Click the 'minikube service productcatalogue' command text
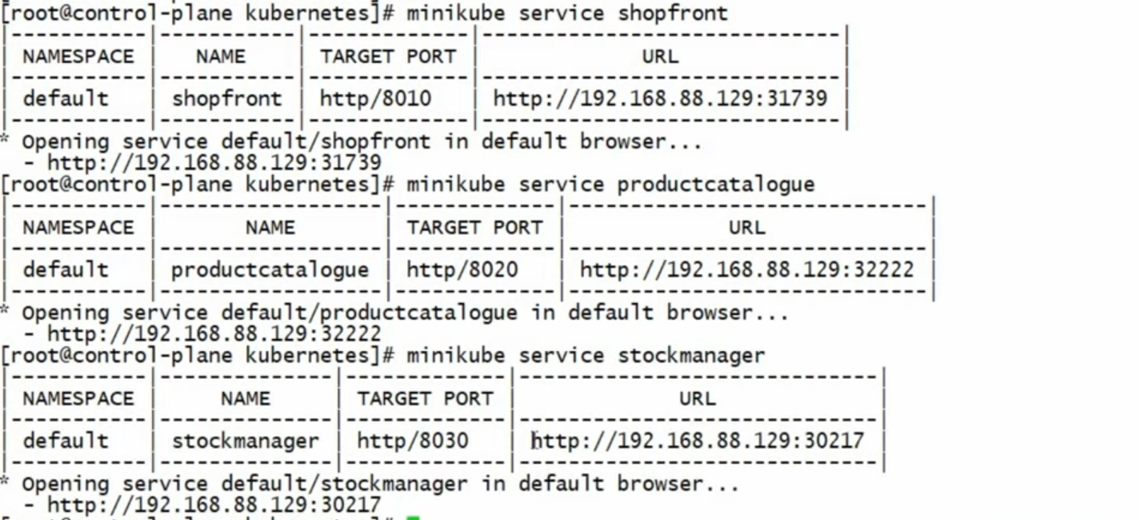The image size is (1139, 520). [610, 184]
